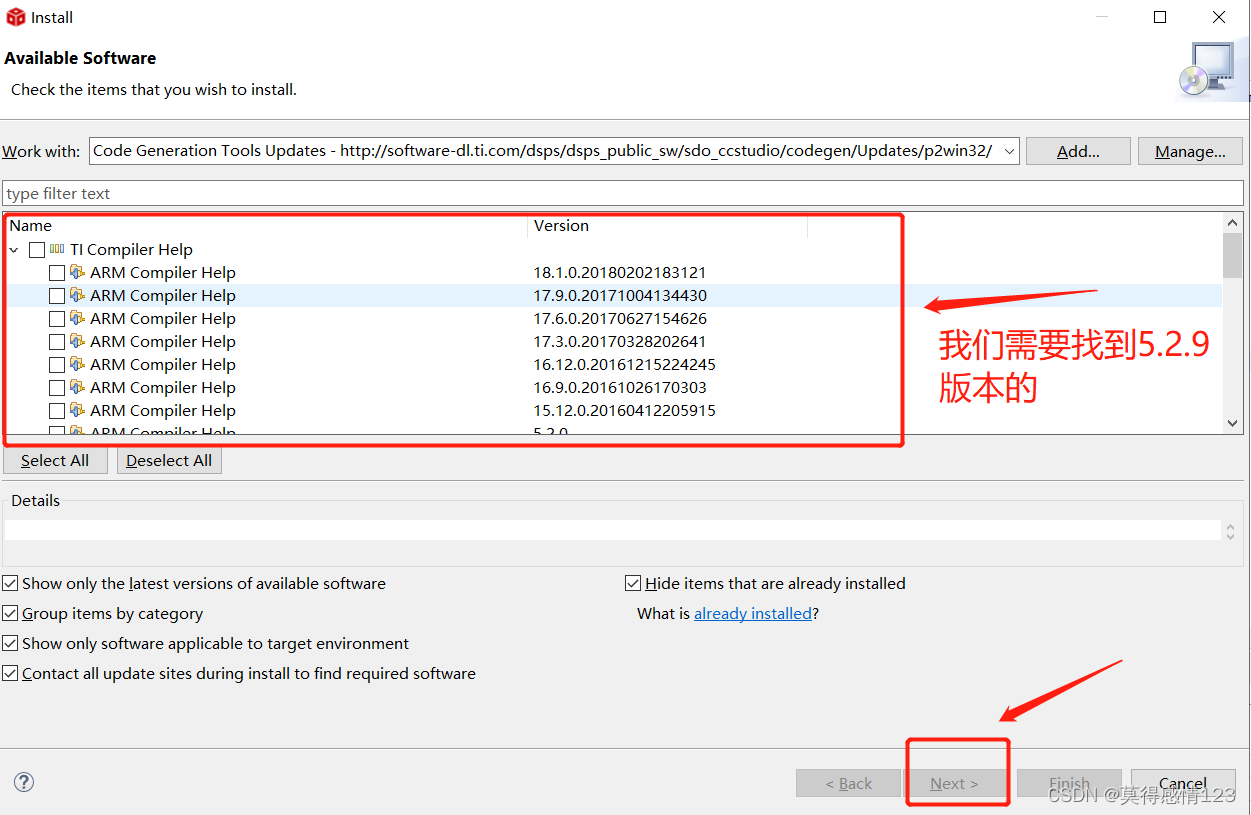The width and height of the screenshot is (1251, 815).
Task: Click version text 16.9.0.20161026170303
Action: pos(620,387)
